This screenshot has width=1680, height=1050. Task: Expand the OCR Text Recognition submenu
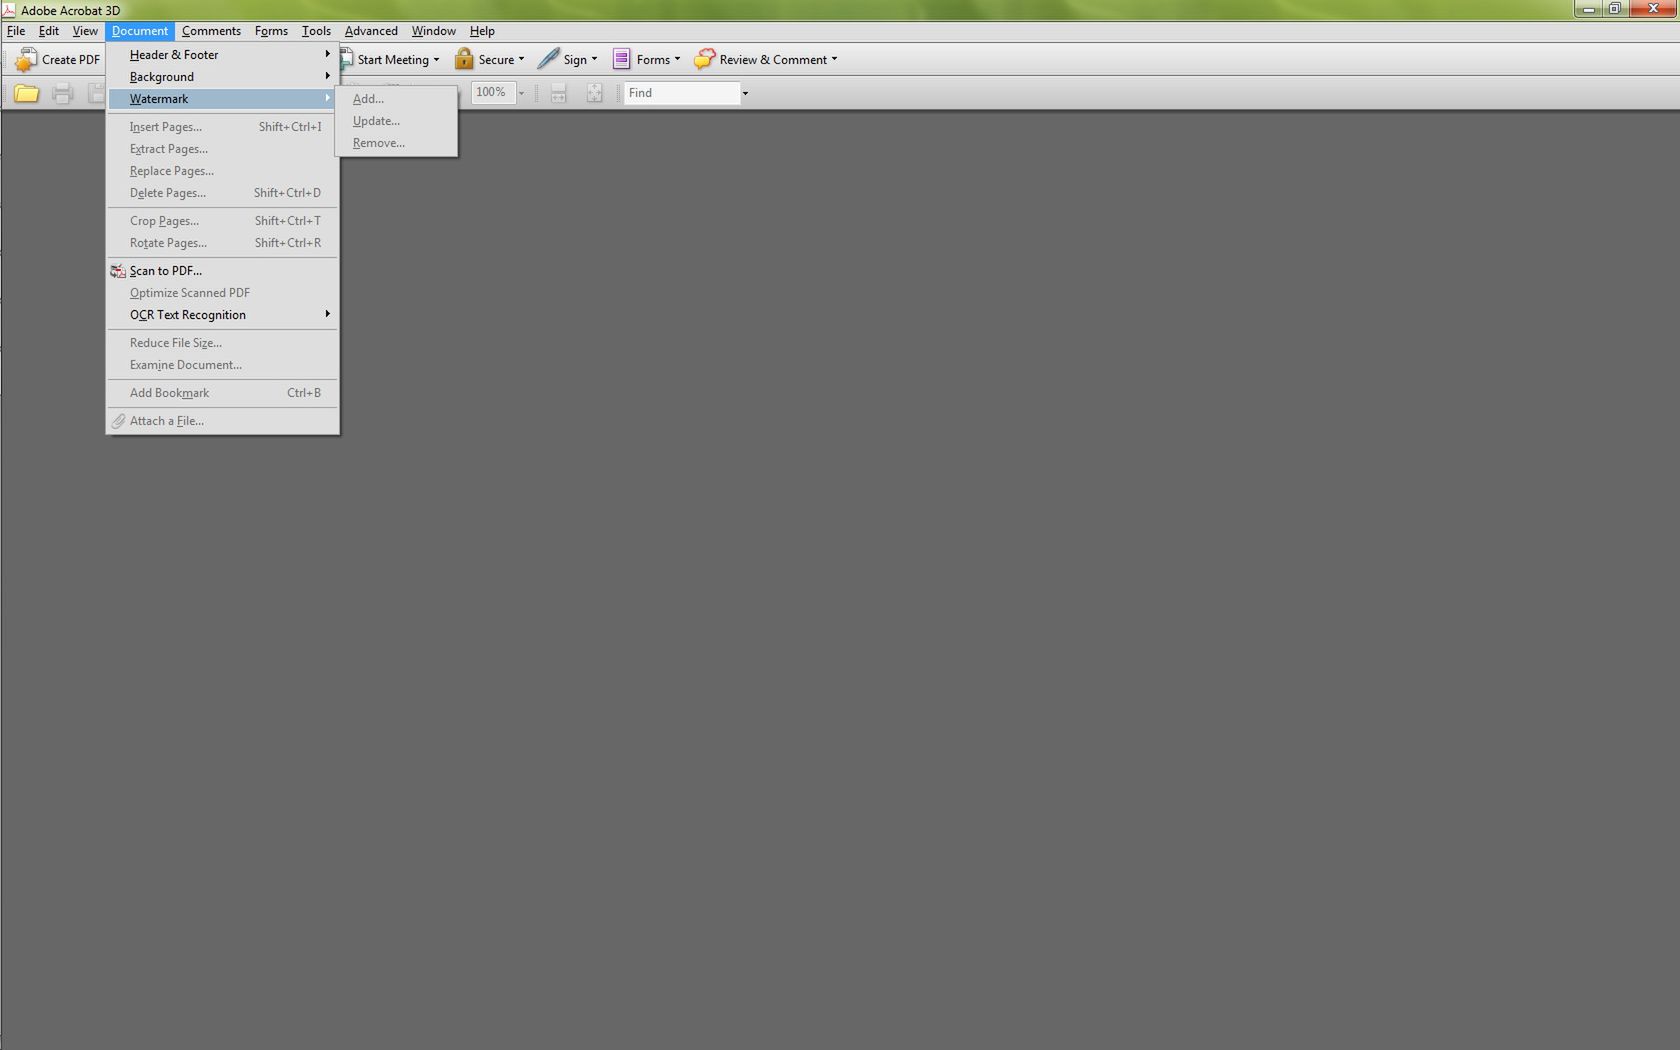tap(222, 315)
